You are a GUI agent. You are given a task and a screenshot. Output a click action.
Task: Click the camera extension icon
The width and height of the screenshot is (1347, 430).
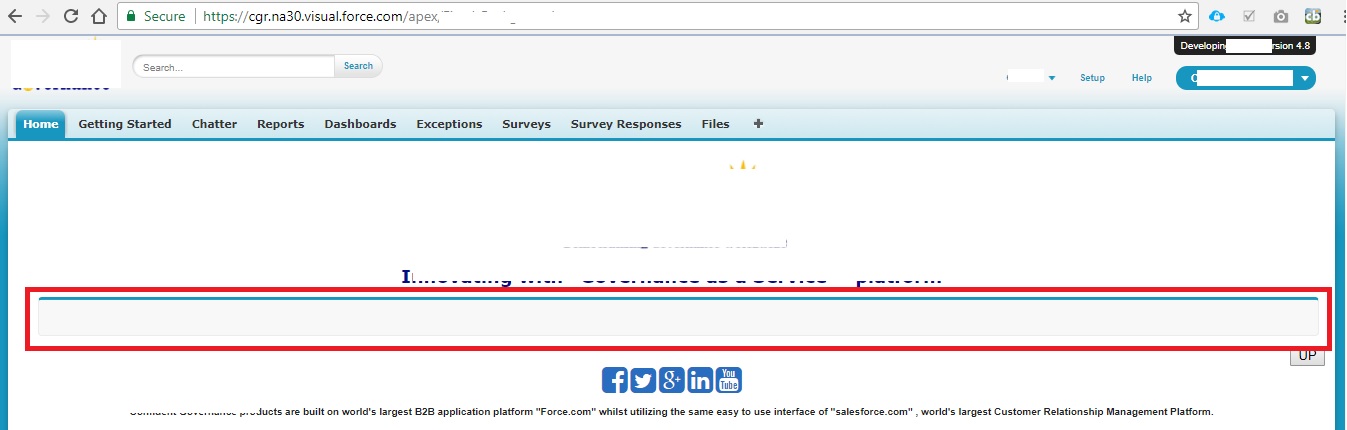(1281, 16)
